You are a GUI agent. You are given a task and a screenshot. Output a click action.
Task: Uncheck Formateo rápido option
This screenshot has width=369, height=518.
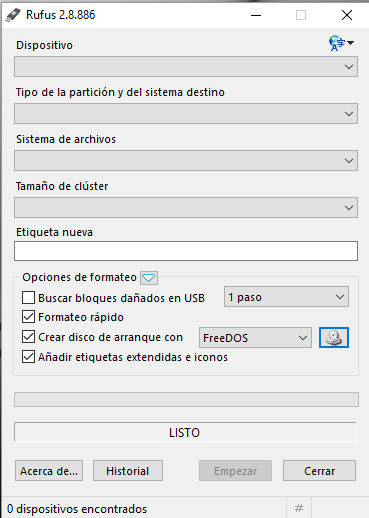coord(28,317)
